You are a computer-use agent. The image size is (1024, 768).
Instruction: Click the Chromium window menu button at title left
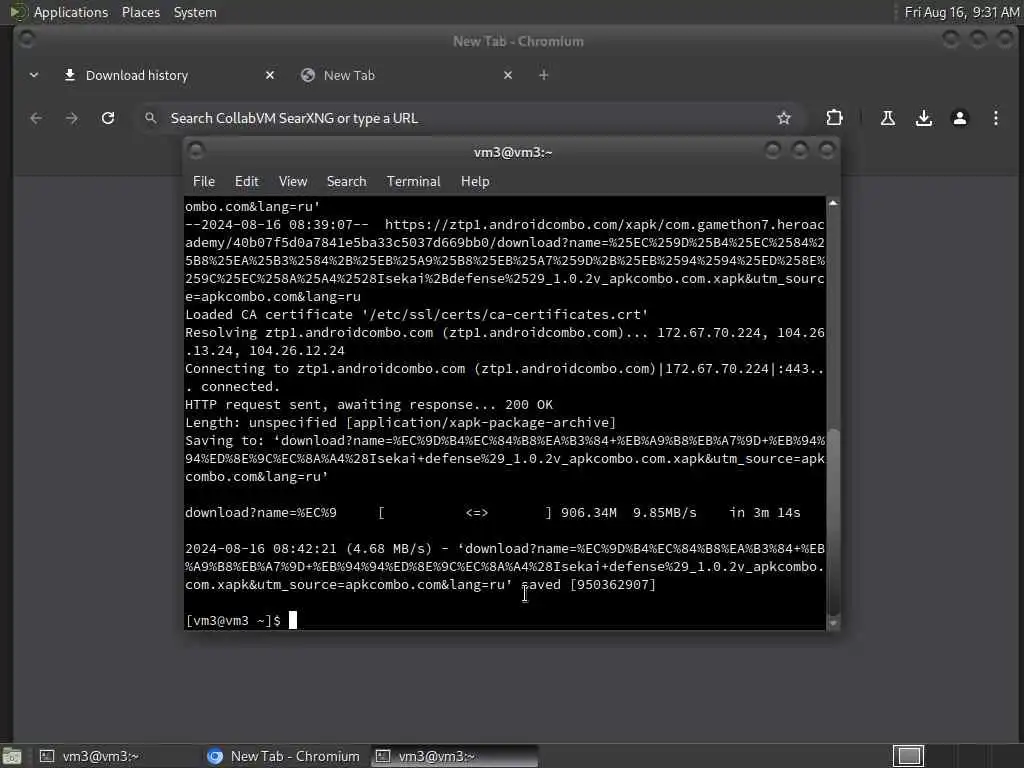[x=27, y=40]
